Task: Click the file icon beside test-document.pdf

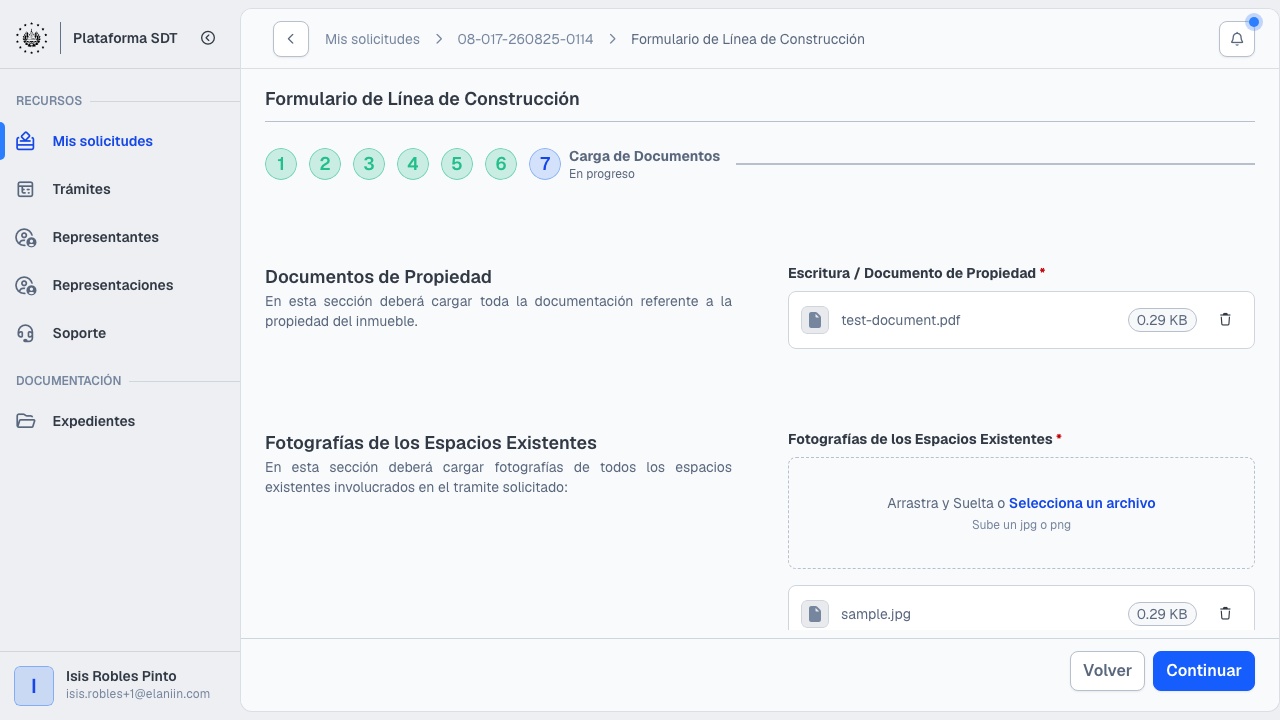Action: (x=815, y=320)
